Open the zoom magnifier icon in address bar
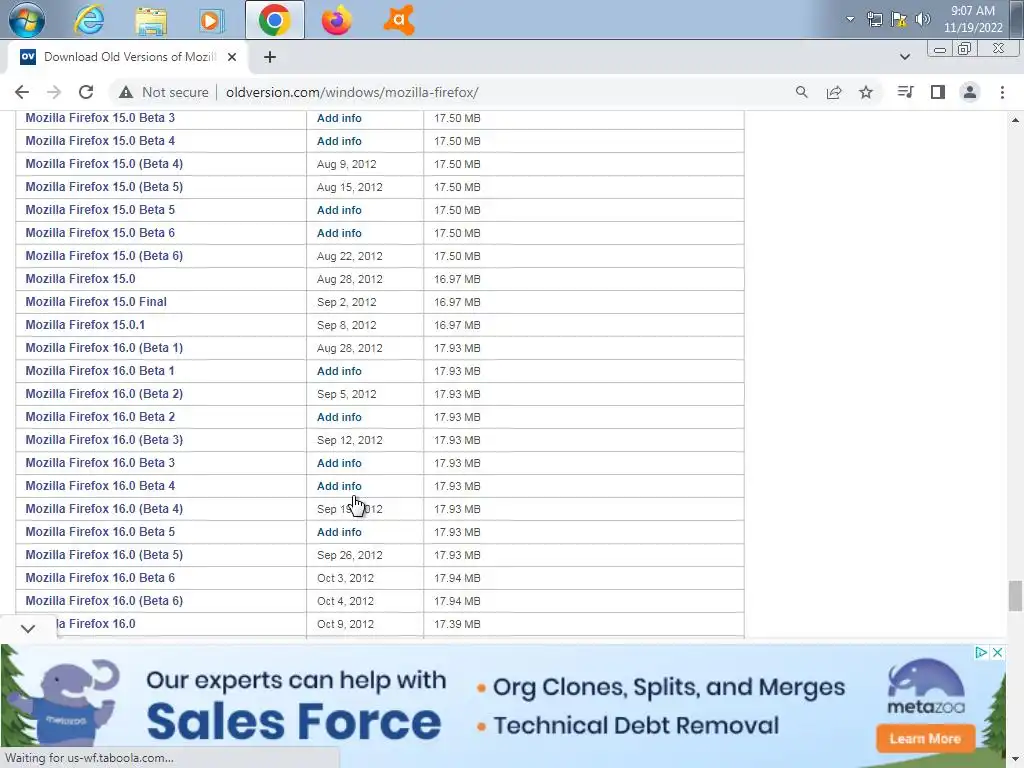 [801, 92]
